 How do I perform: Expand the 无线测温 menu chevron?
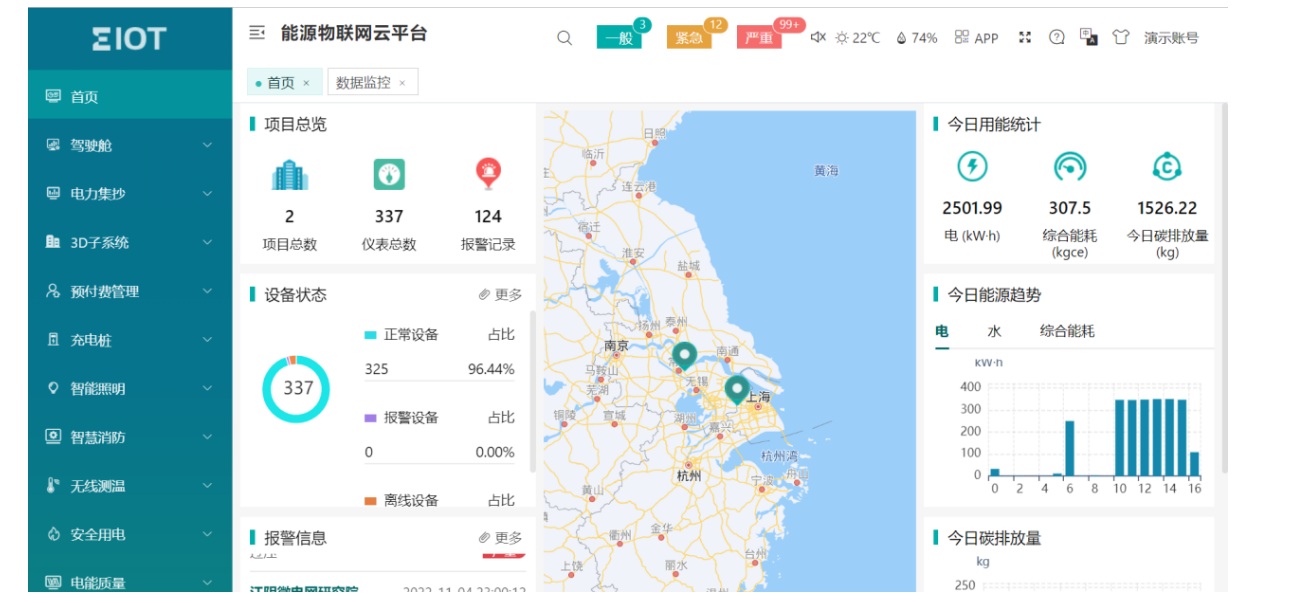click(207, 485)
